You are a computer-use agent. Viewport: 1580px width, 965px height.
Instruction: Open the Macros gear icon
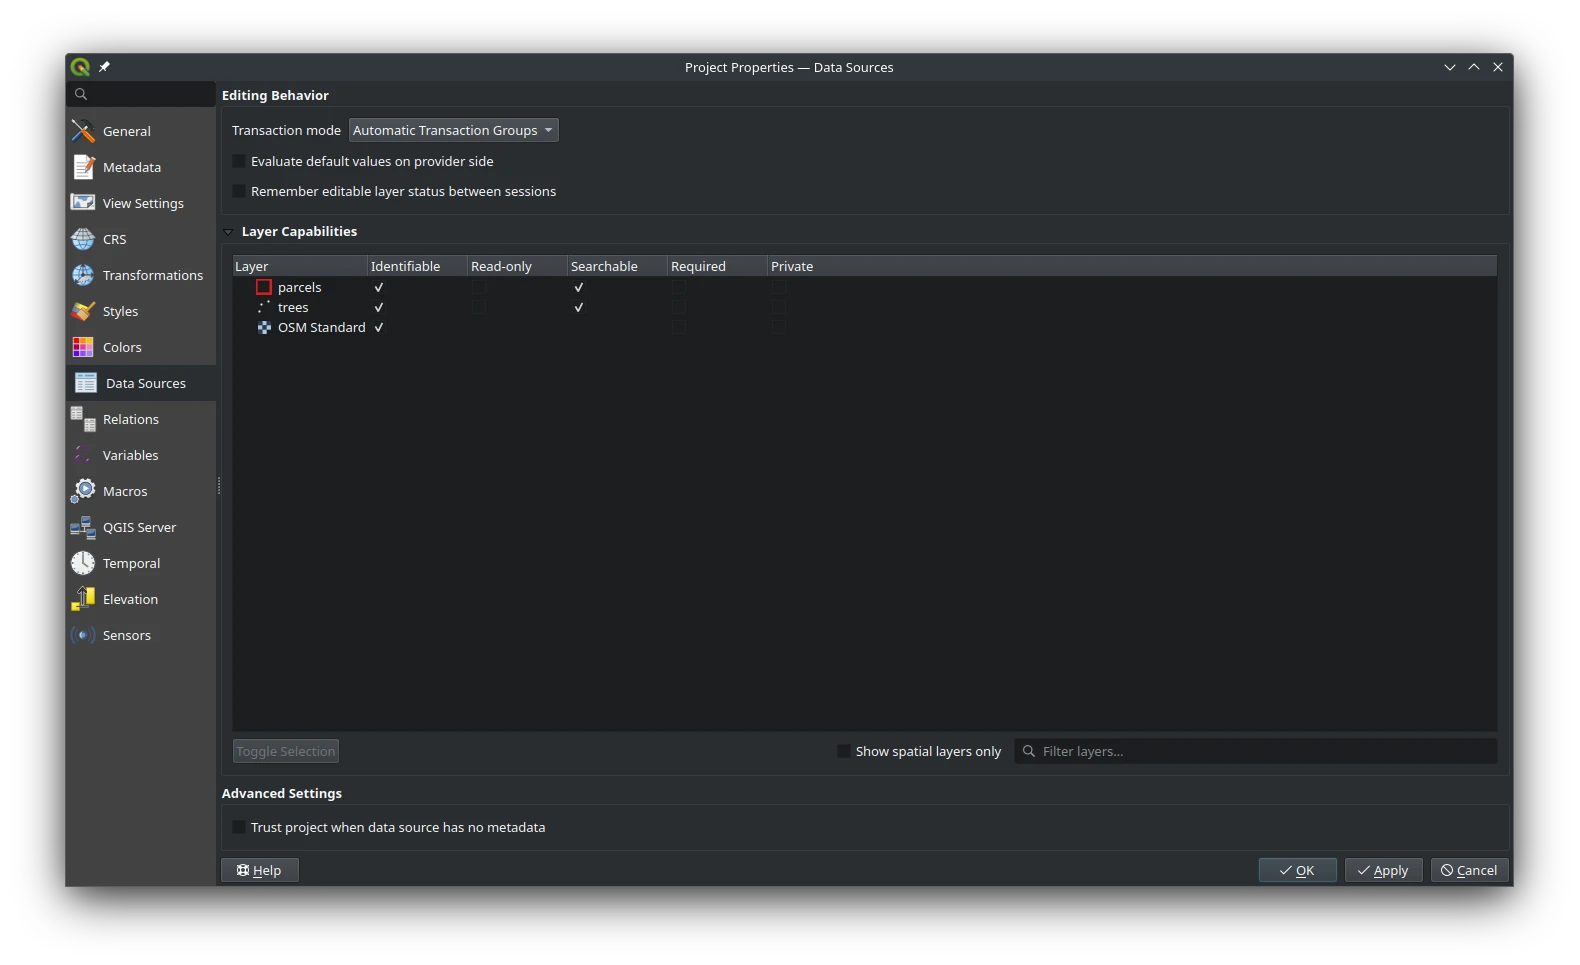[83, 491]
